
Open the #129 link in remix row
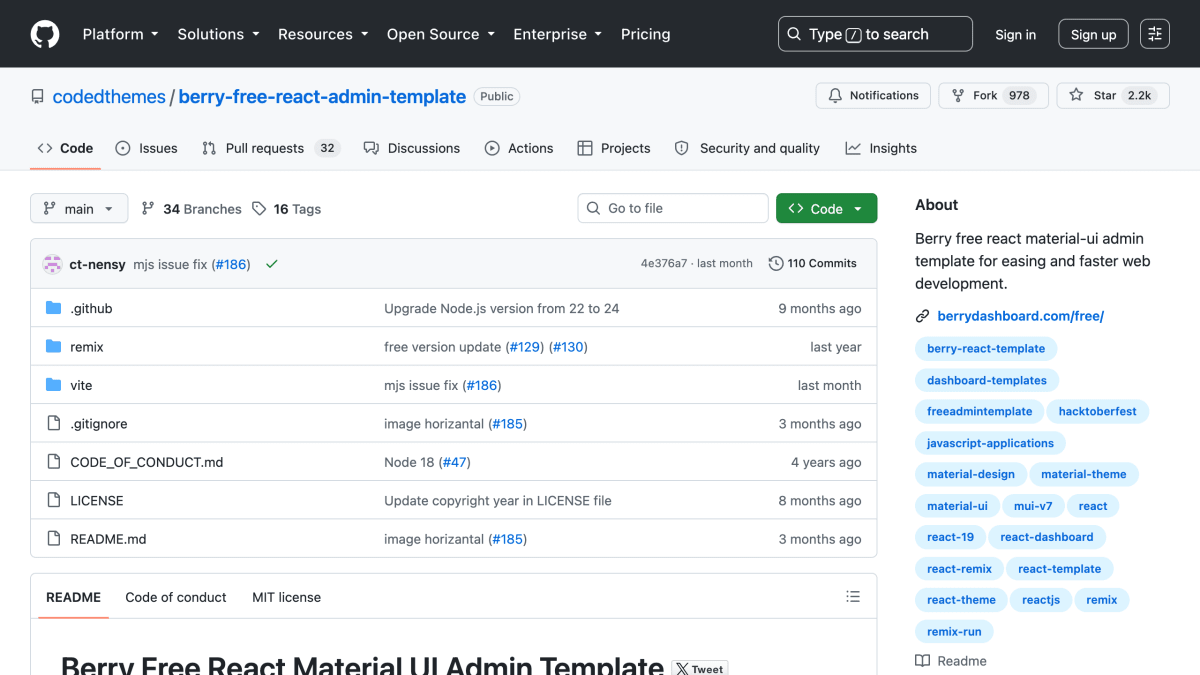click(x=524, y=347)
